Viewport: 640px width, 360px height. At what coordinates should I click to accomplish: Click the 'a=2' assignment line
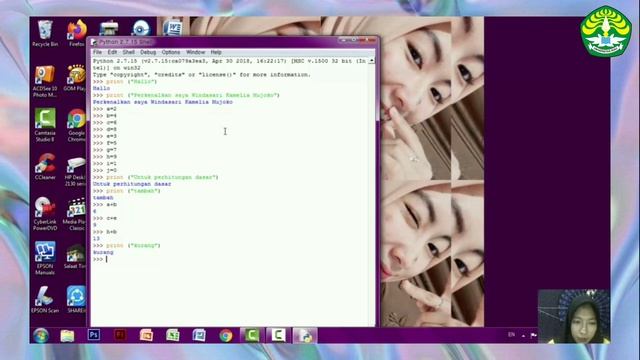pyautogui.click(x=104, y=109)
